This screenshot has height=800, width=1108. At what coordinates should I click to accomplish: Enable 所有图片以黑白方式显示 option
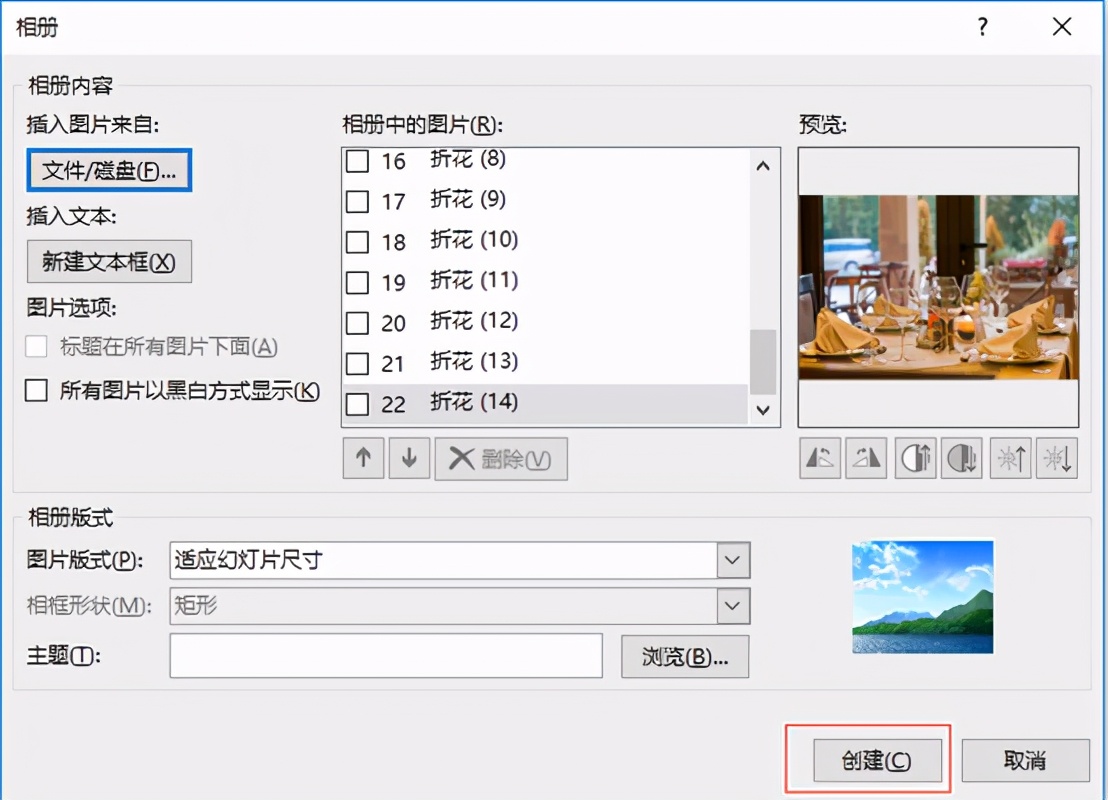37,391
